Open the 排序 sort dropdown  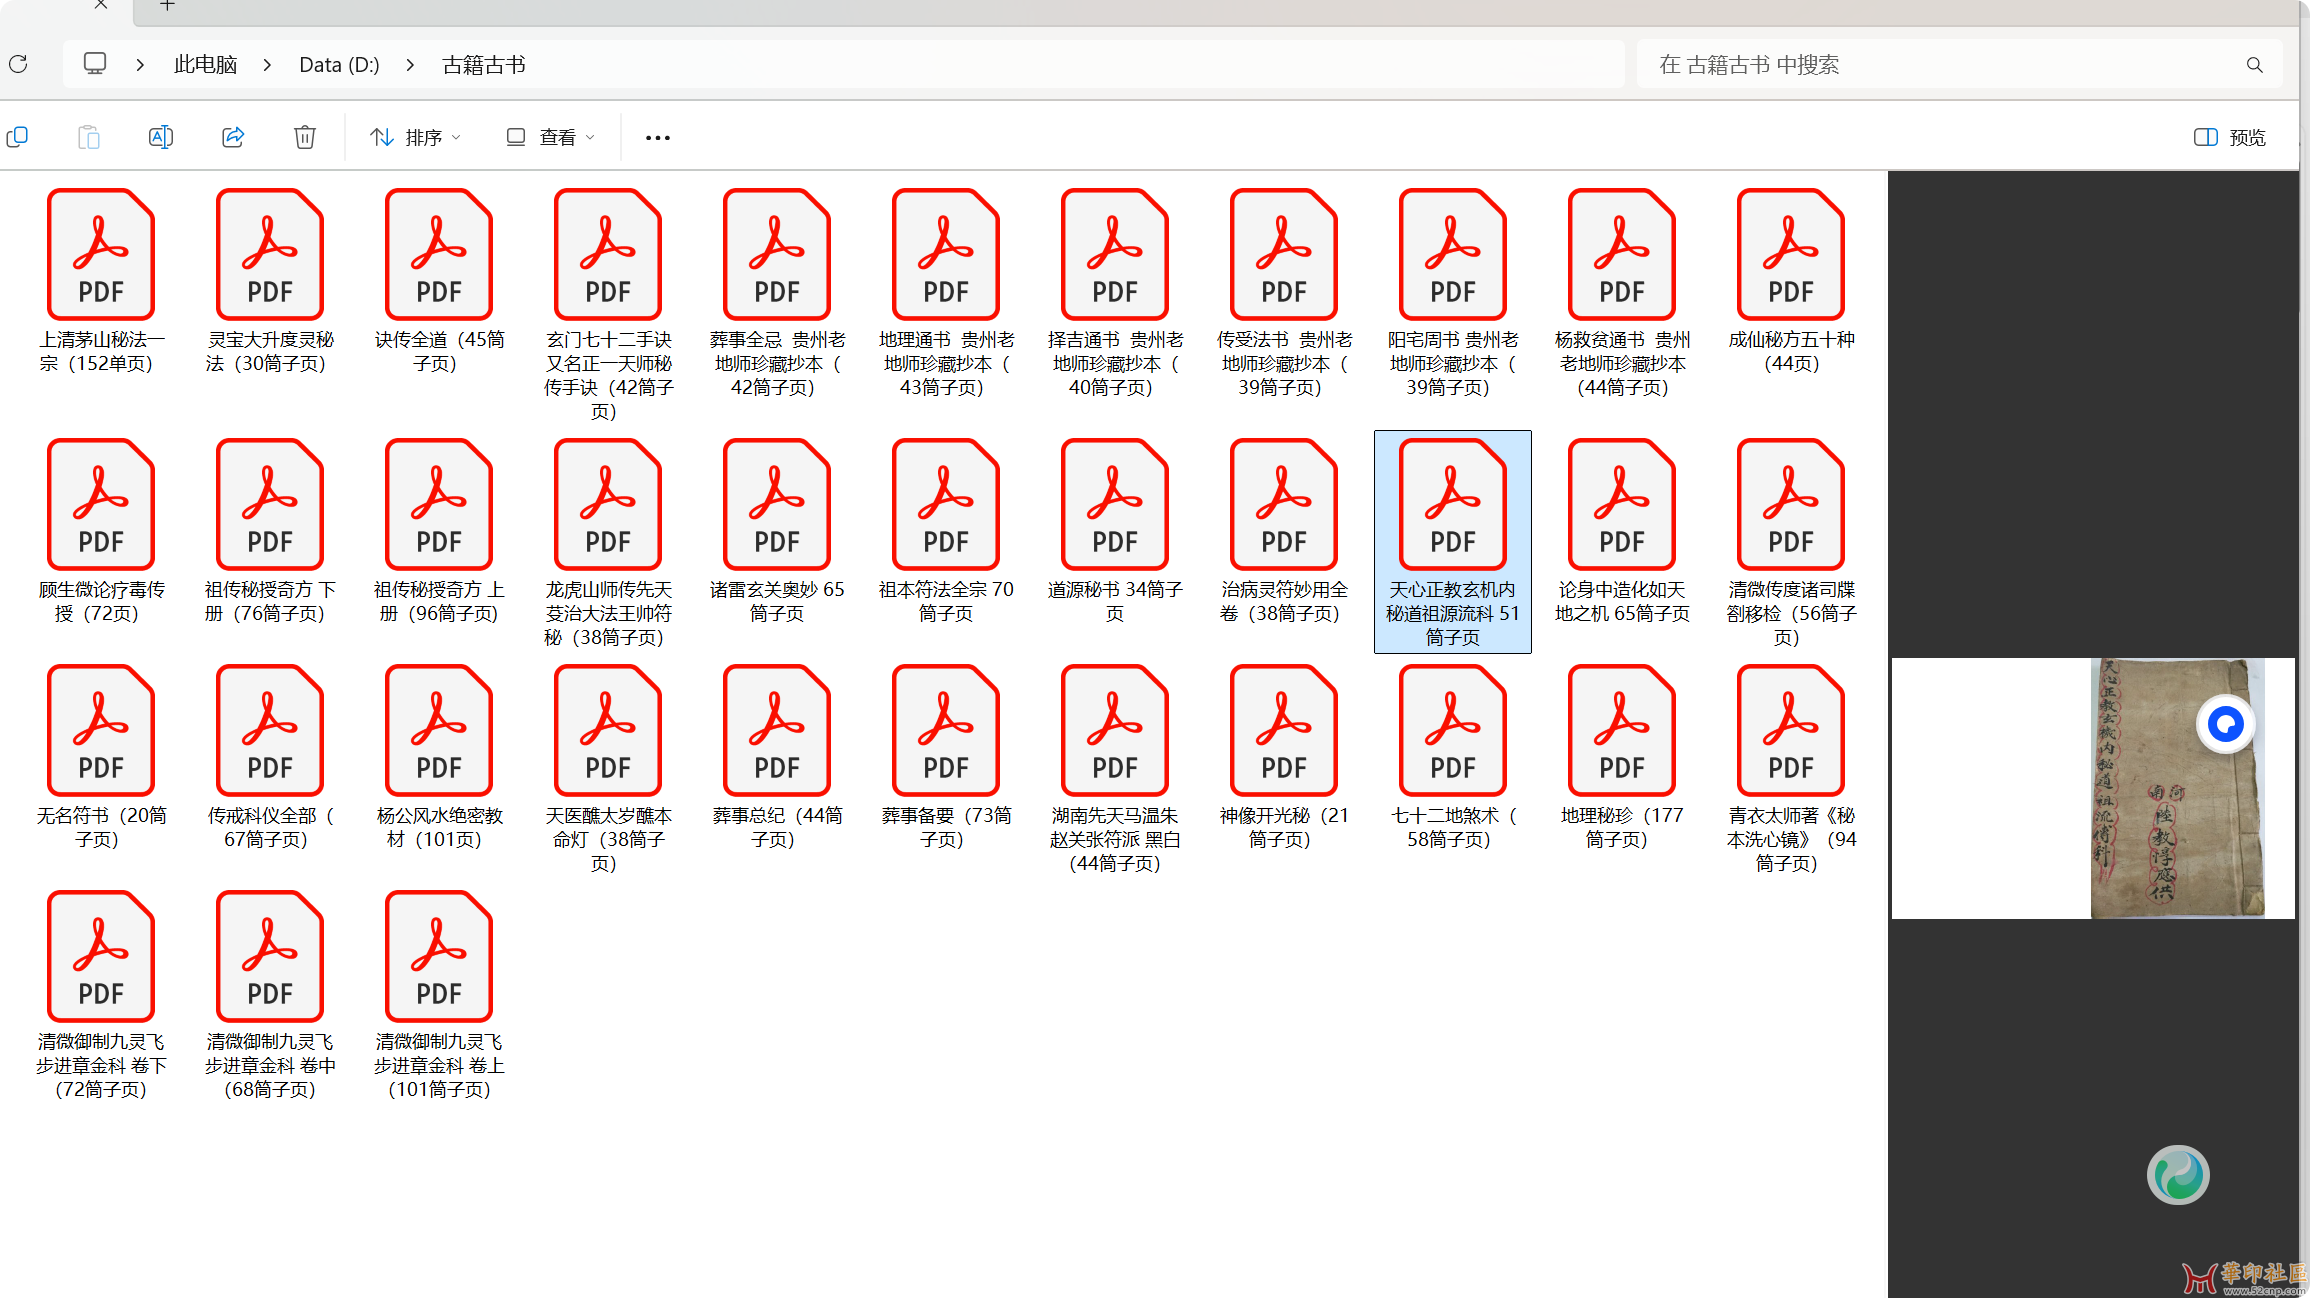(x=415, y=137)
